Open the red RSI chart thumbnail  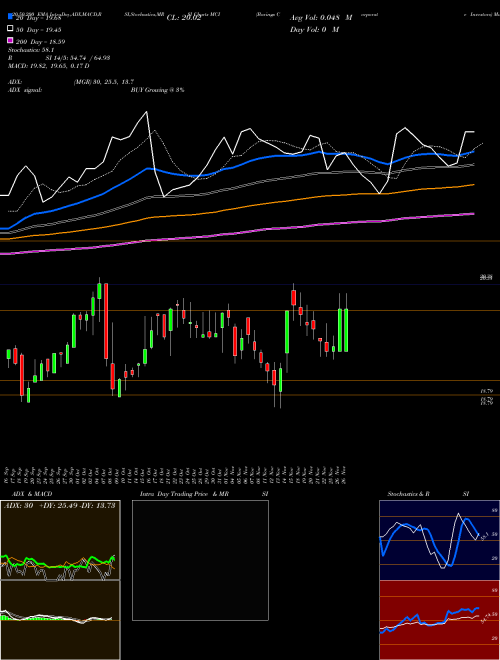tap(439, 620)
